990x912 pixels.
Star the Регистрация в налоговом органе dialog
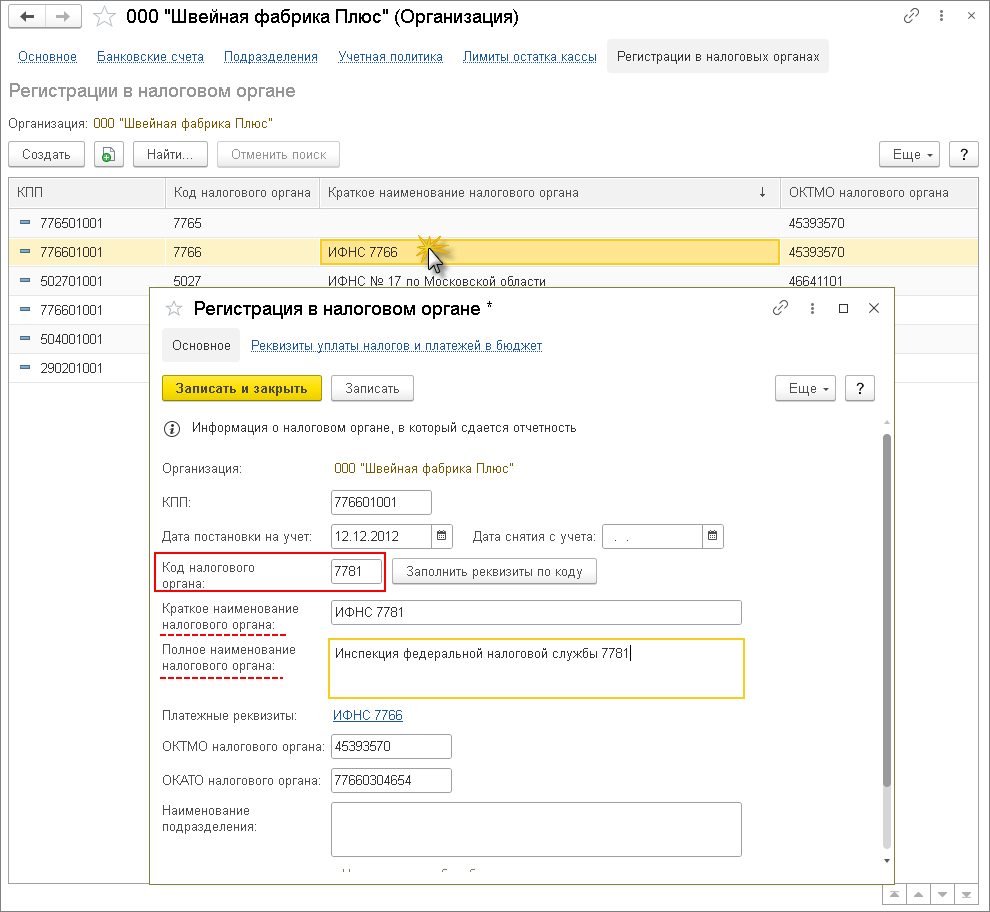click(174, 309)
